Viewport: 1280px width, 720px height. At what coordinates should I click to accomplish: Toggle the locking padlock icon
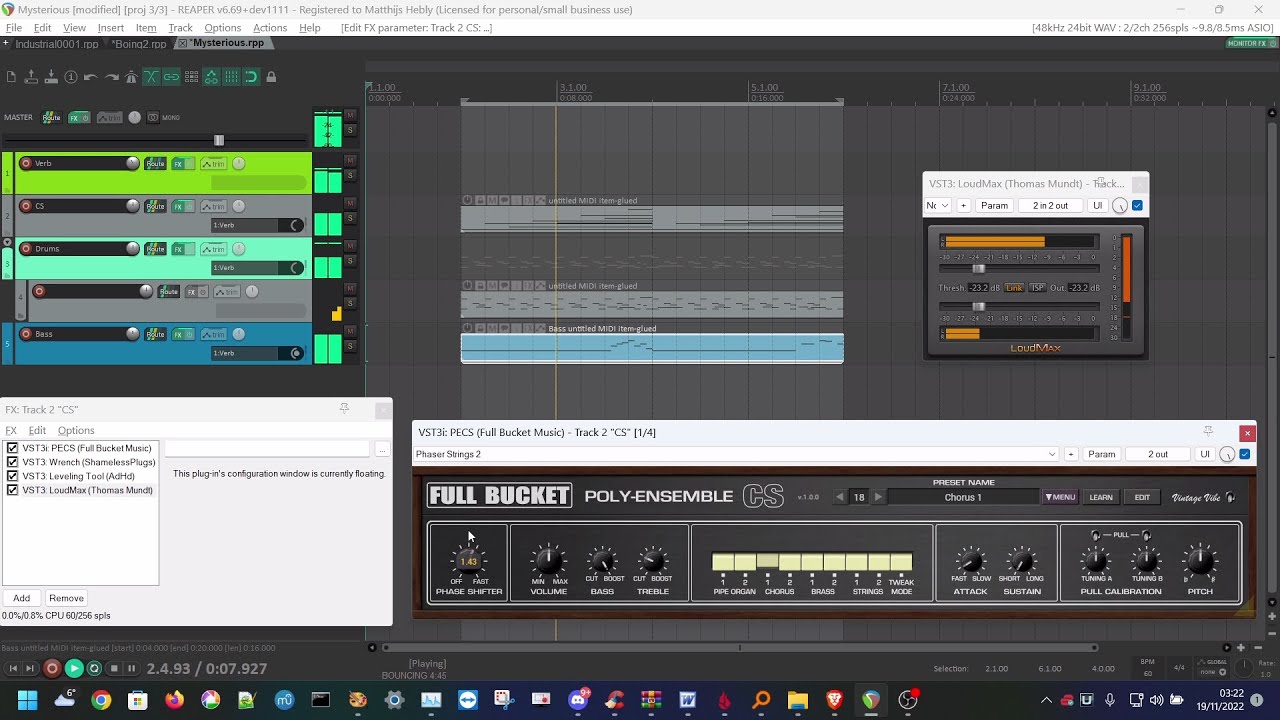click(271, 77)
